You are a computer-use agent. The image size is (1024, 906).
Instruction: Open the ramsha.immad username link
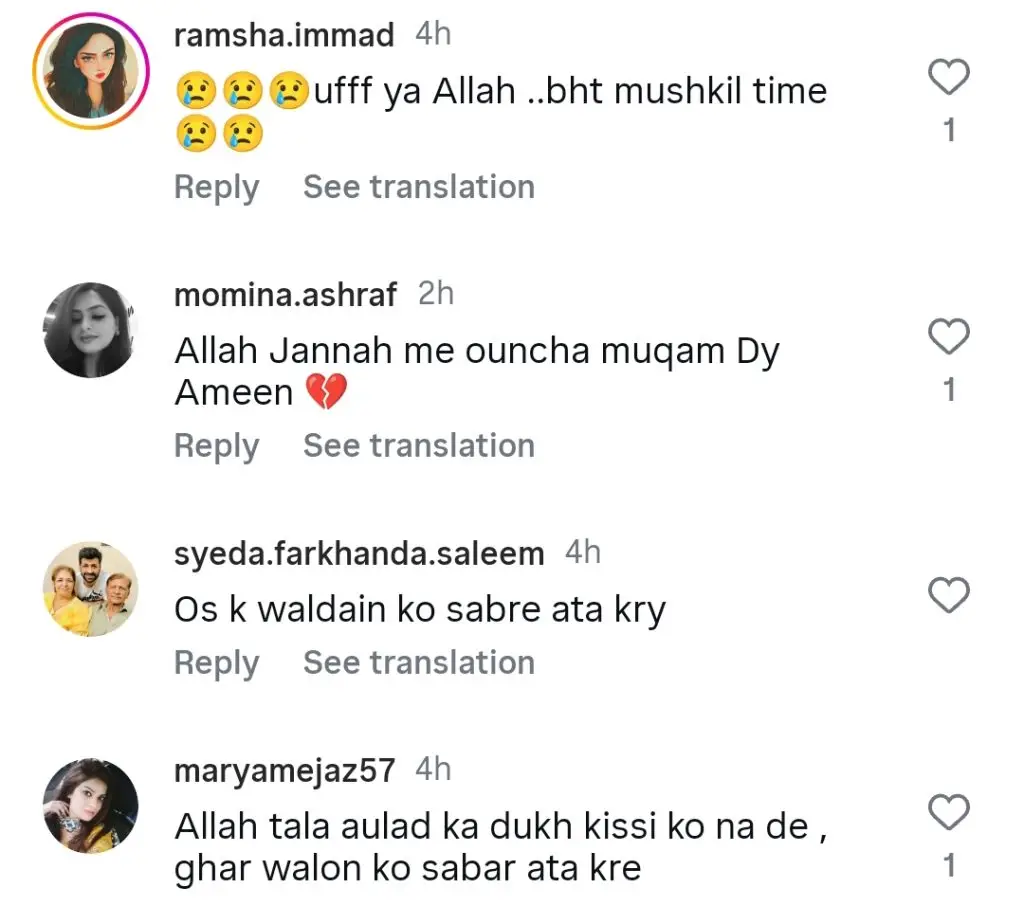coord(284,36)
